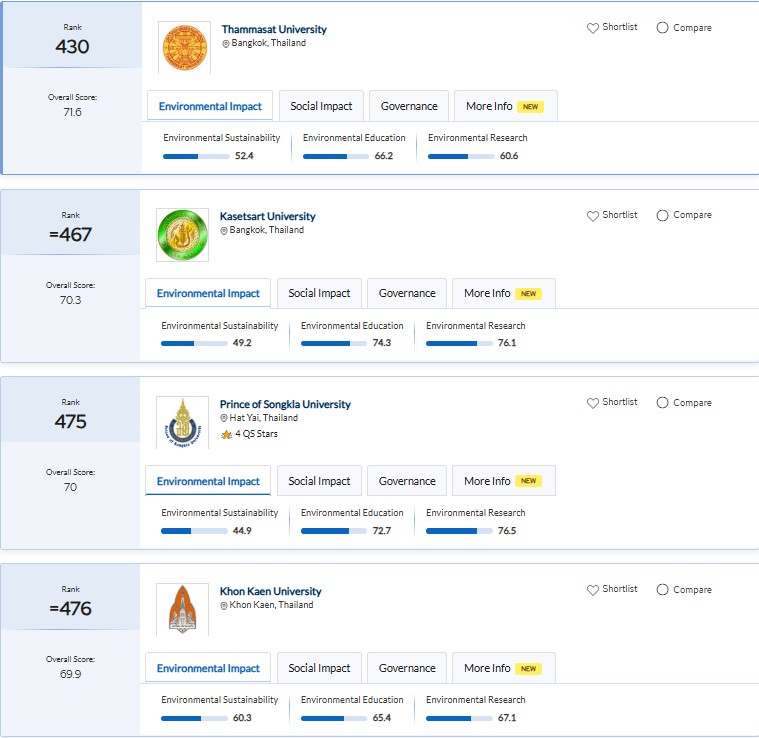Open the Kasetsart University name link
The image size is (759, 738).
(267, 216)
